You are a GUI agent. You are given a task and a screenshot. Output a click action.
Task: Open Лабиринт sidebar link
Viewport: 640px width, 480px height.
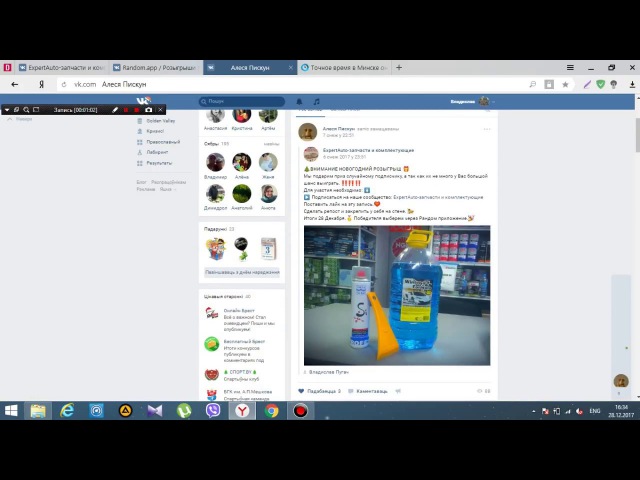(x=157, y=152)
